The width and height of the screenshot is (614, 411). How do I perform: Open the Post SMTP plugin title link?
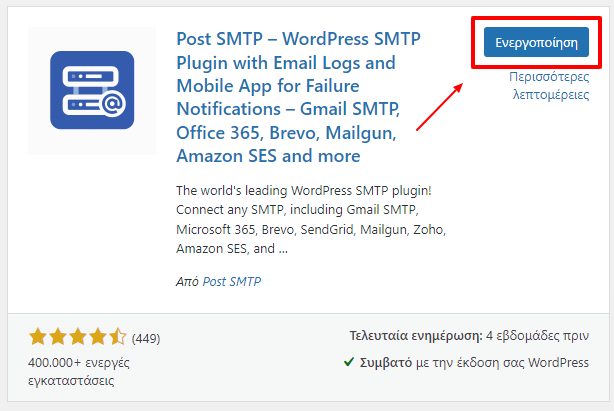(299, 97)
